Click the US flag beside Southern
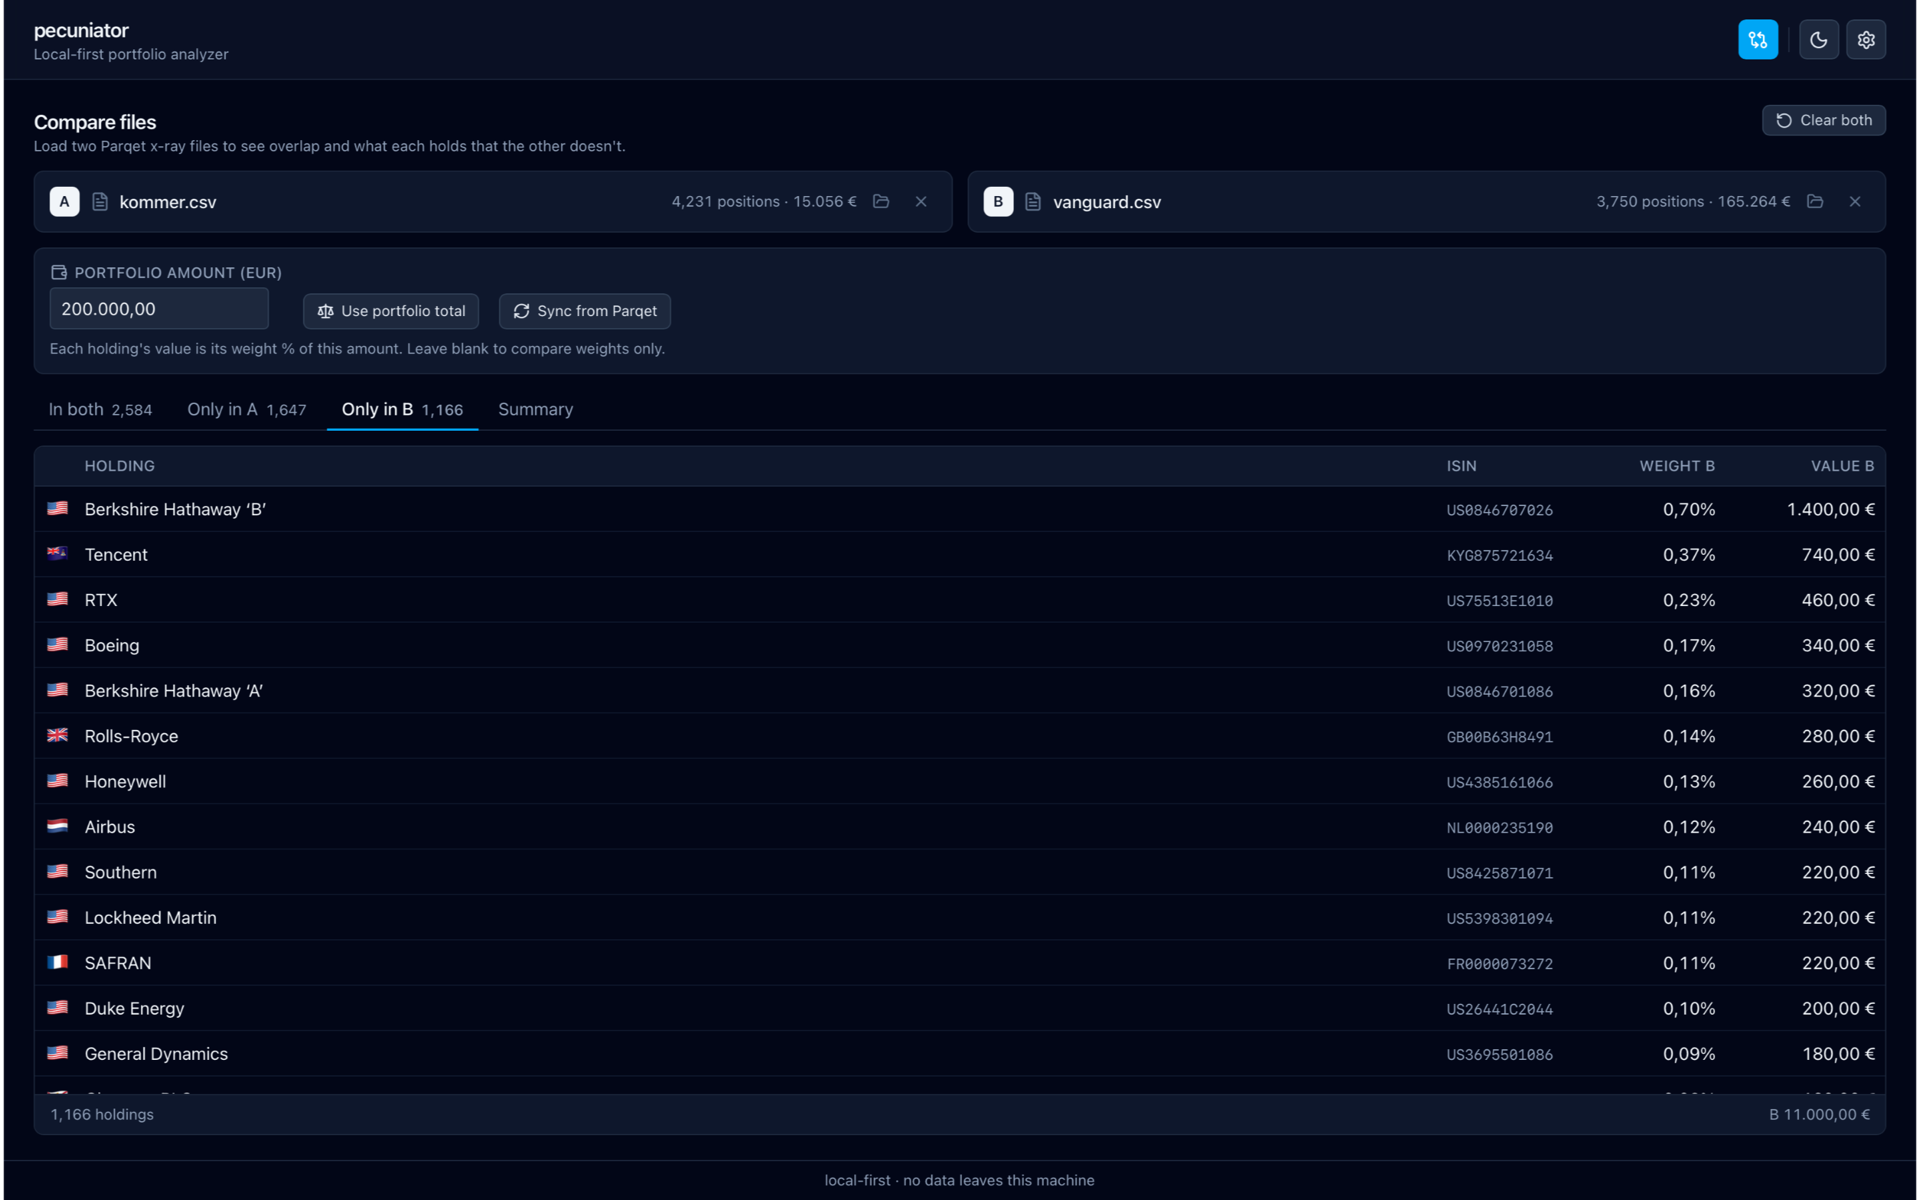Image resolution: width=1920 pixels, height=1200 pixels. click(58, 872)
